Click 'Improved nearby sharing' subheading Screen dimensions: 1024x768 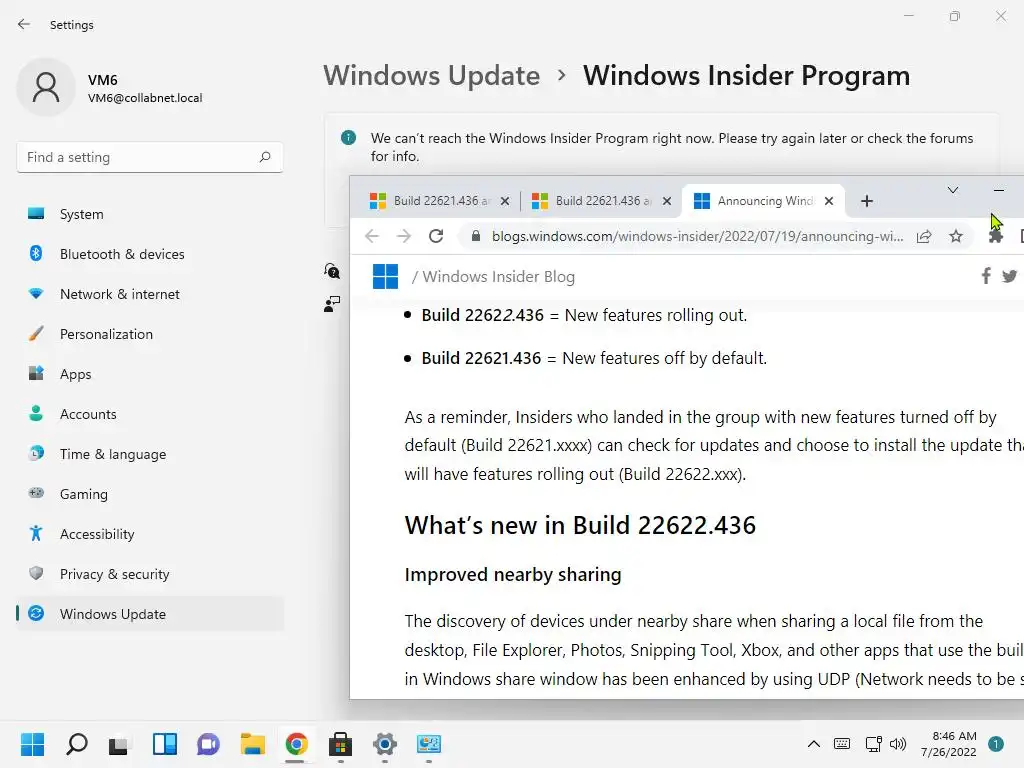(x=513, y=575)
